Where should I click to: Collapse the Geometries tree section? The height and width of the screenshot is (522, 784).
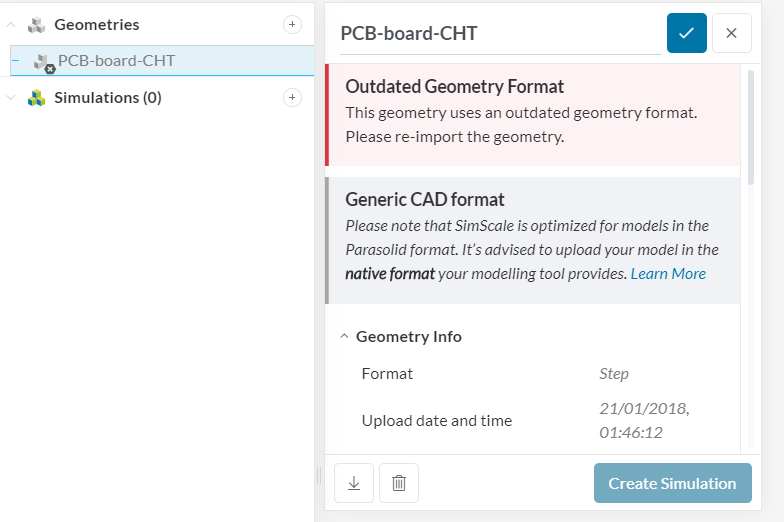click(11, 24)
